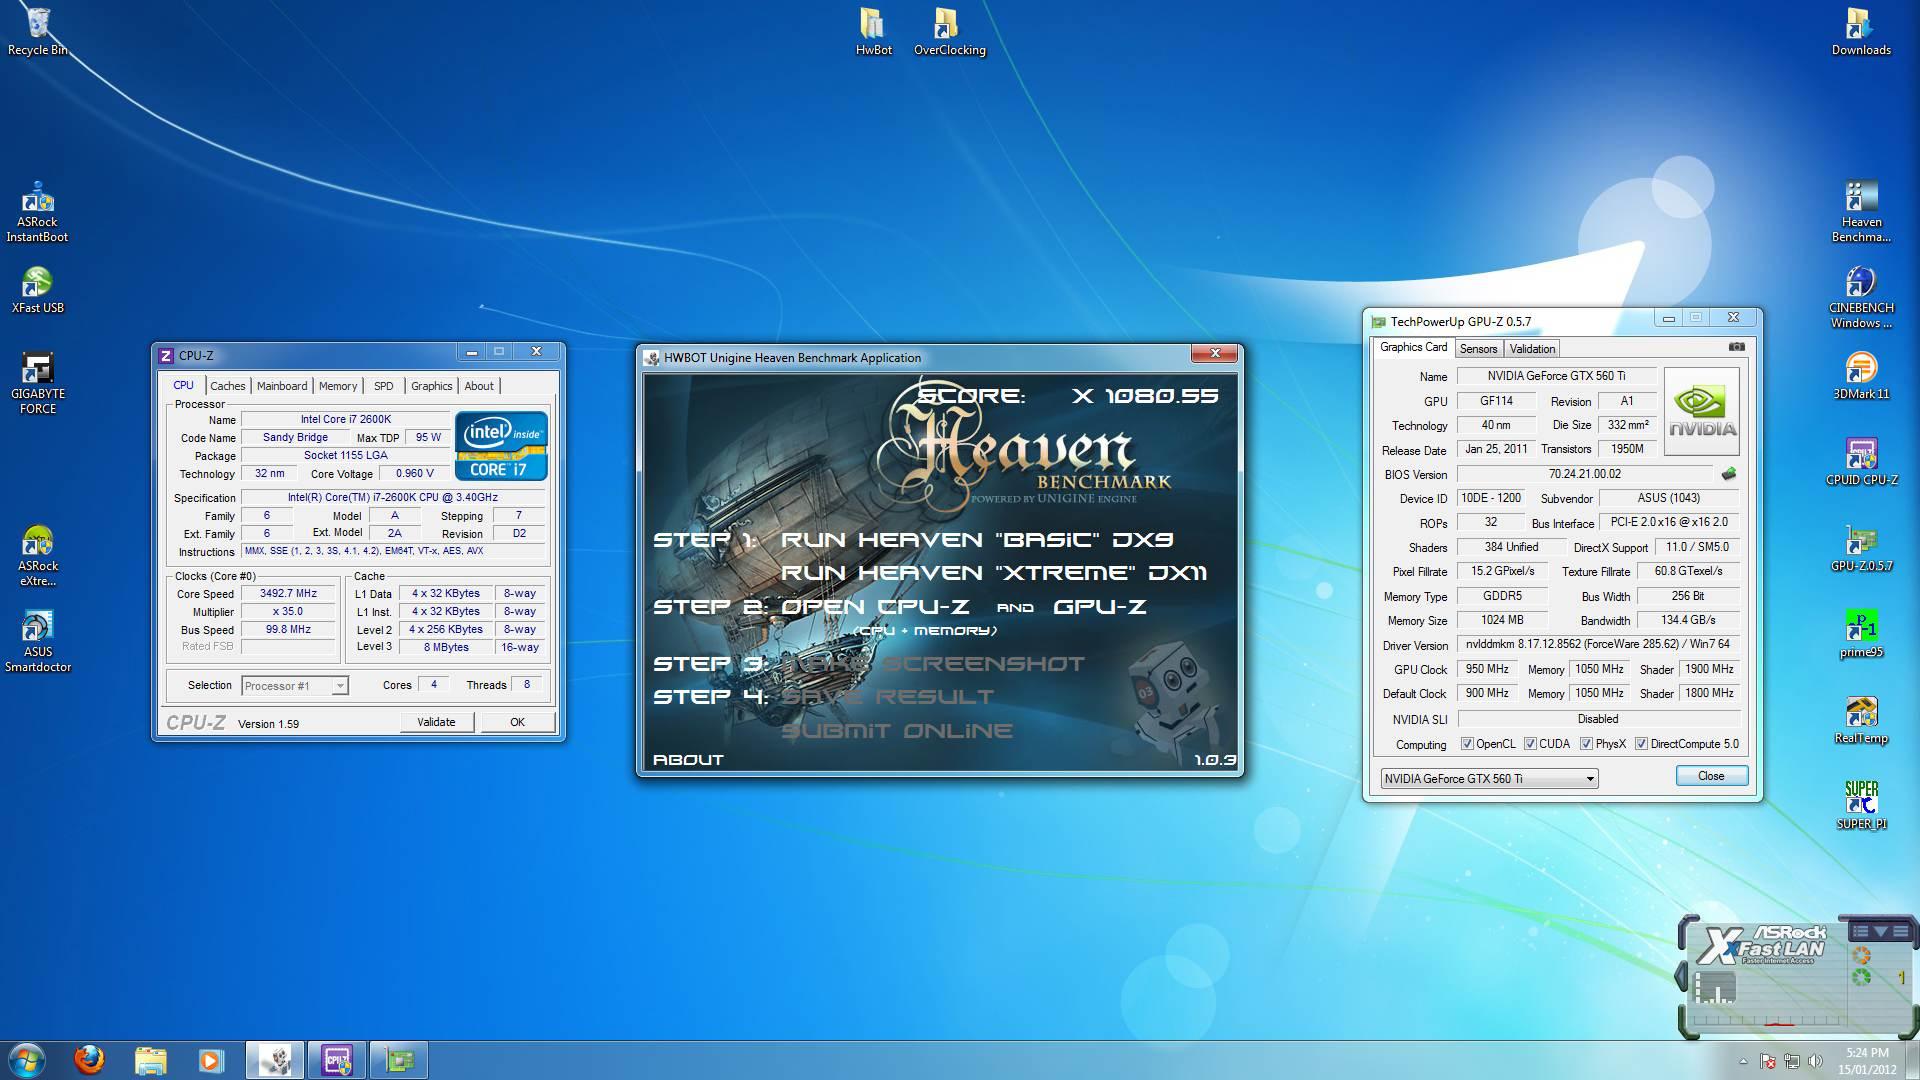Open ASUS Smartdoctor desktop icon

point(37,642)
